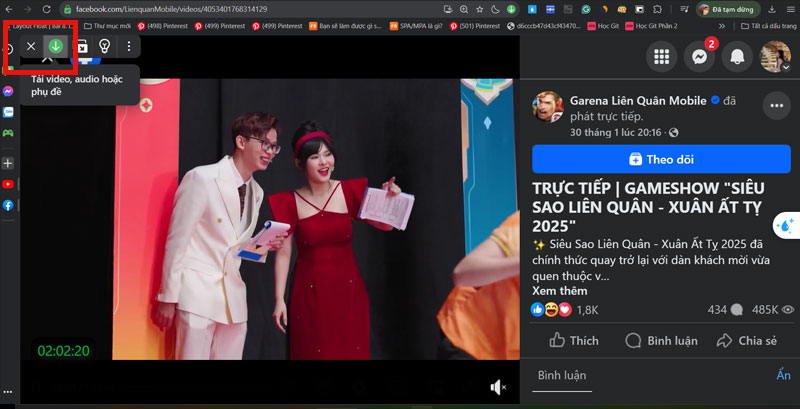The width and height of the screenshot is (800, 409).
Task: Open the Học Git bookmark
Action: click(x=603, y=26)
